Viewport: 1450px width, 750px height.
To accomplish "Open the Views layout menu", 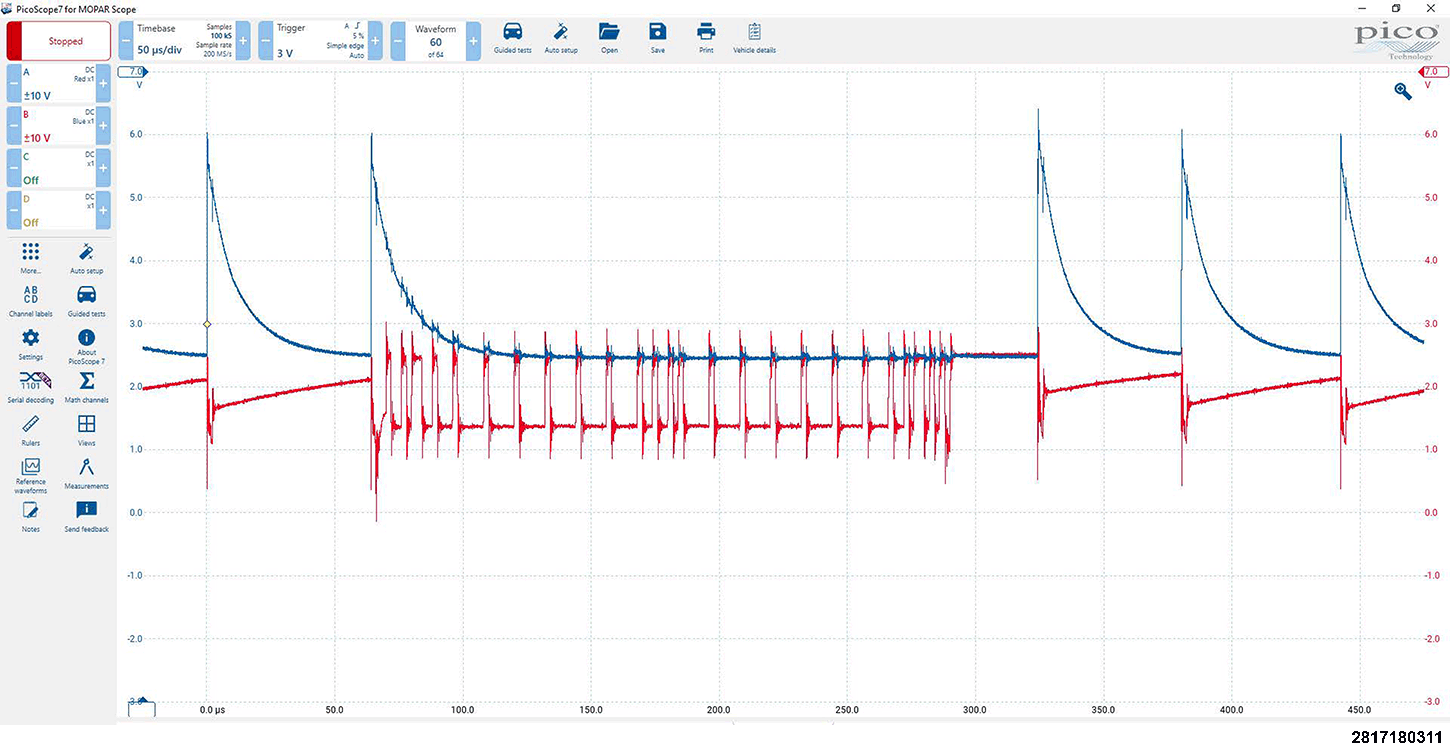I will coord(87,430).
